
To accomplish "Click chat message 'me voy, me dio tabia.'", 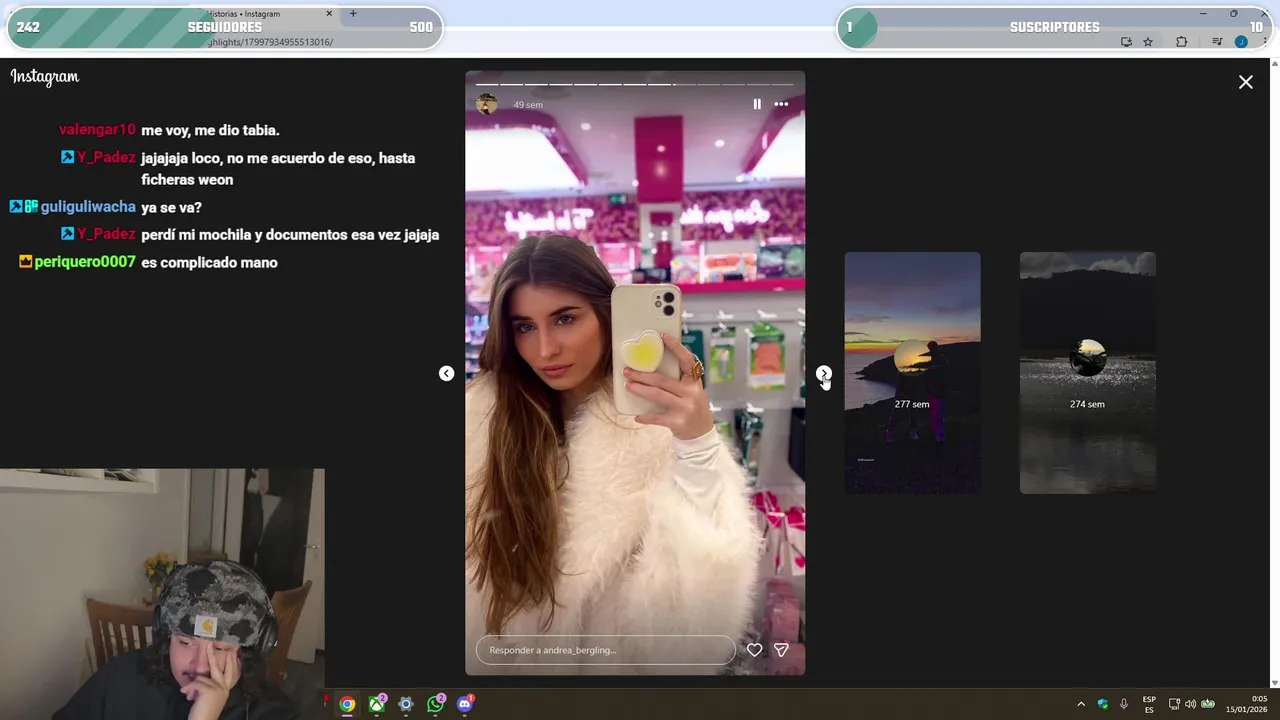I will point(210,130).
